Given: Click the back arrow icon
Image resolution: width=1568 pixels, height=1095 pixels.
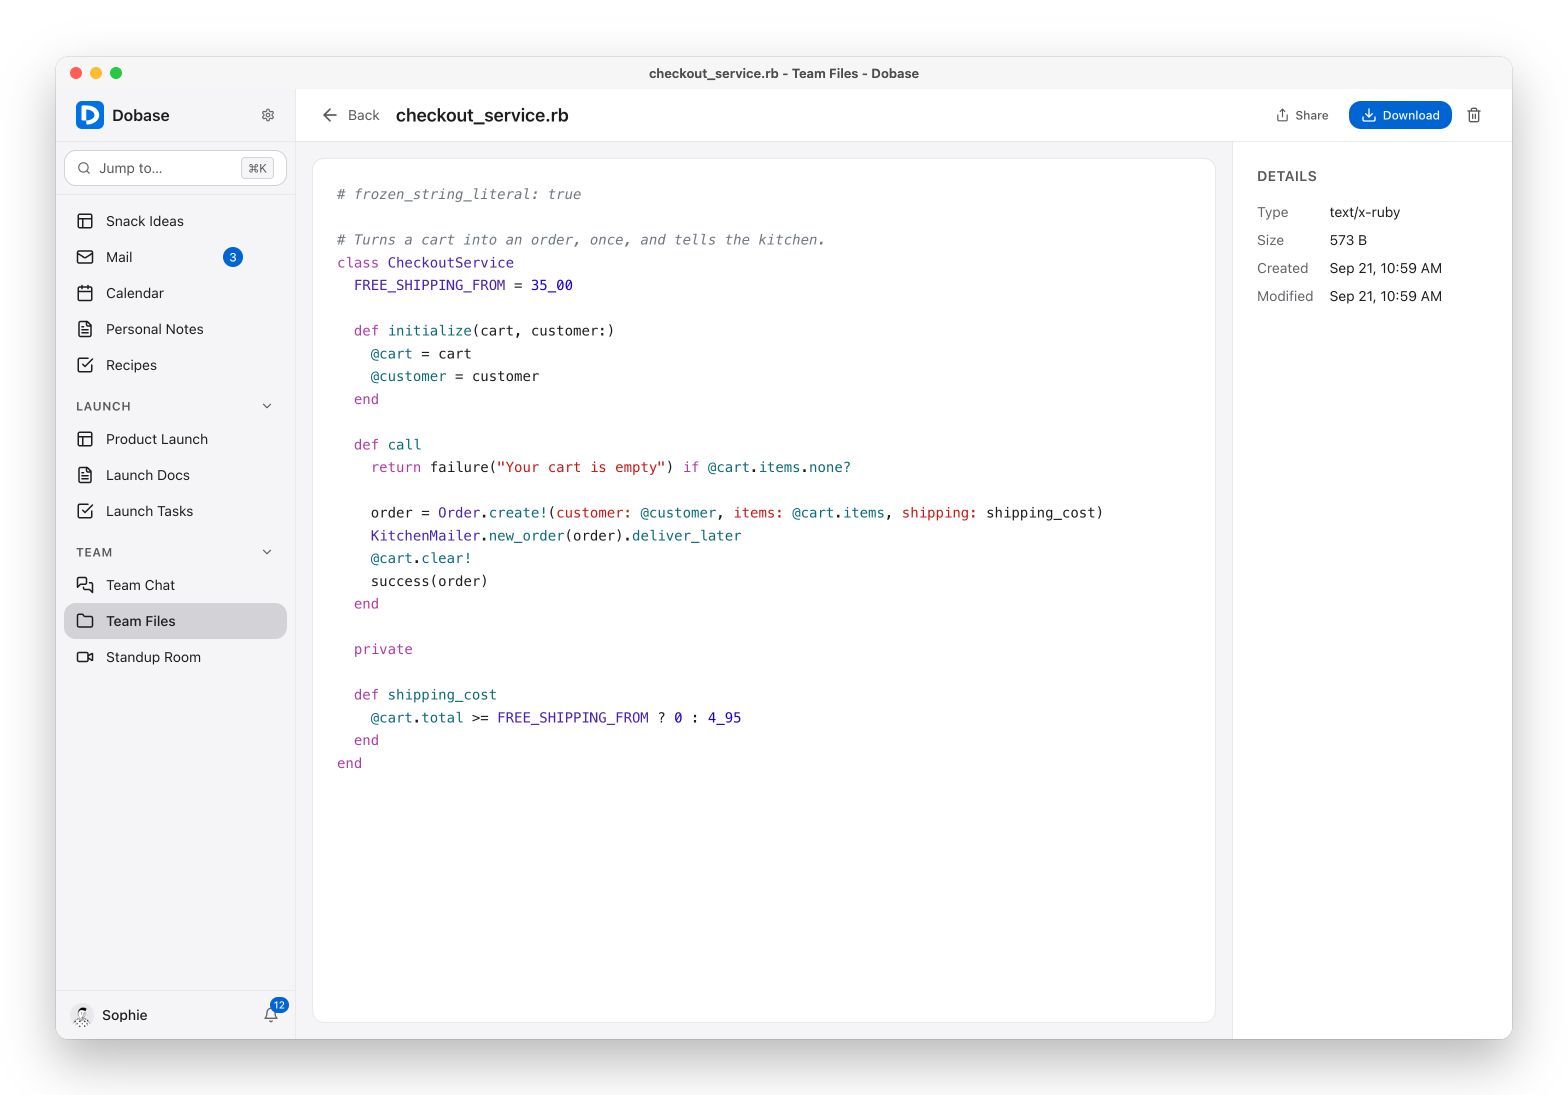Looking at the screenshot, I should [330, 115].
